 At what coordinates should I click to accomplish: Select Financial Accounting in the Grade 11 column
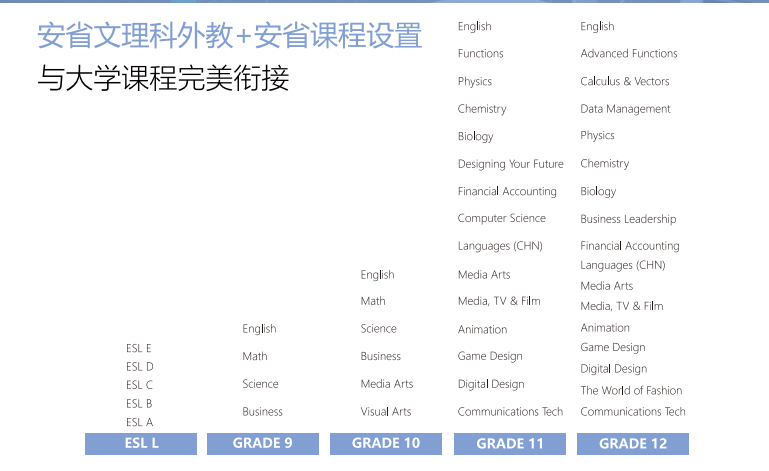[507, 191]
